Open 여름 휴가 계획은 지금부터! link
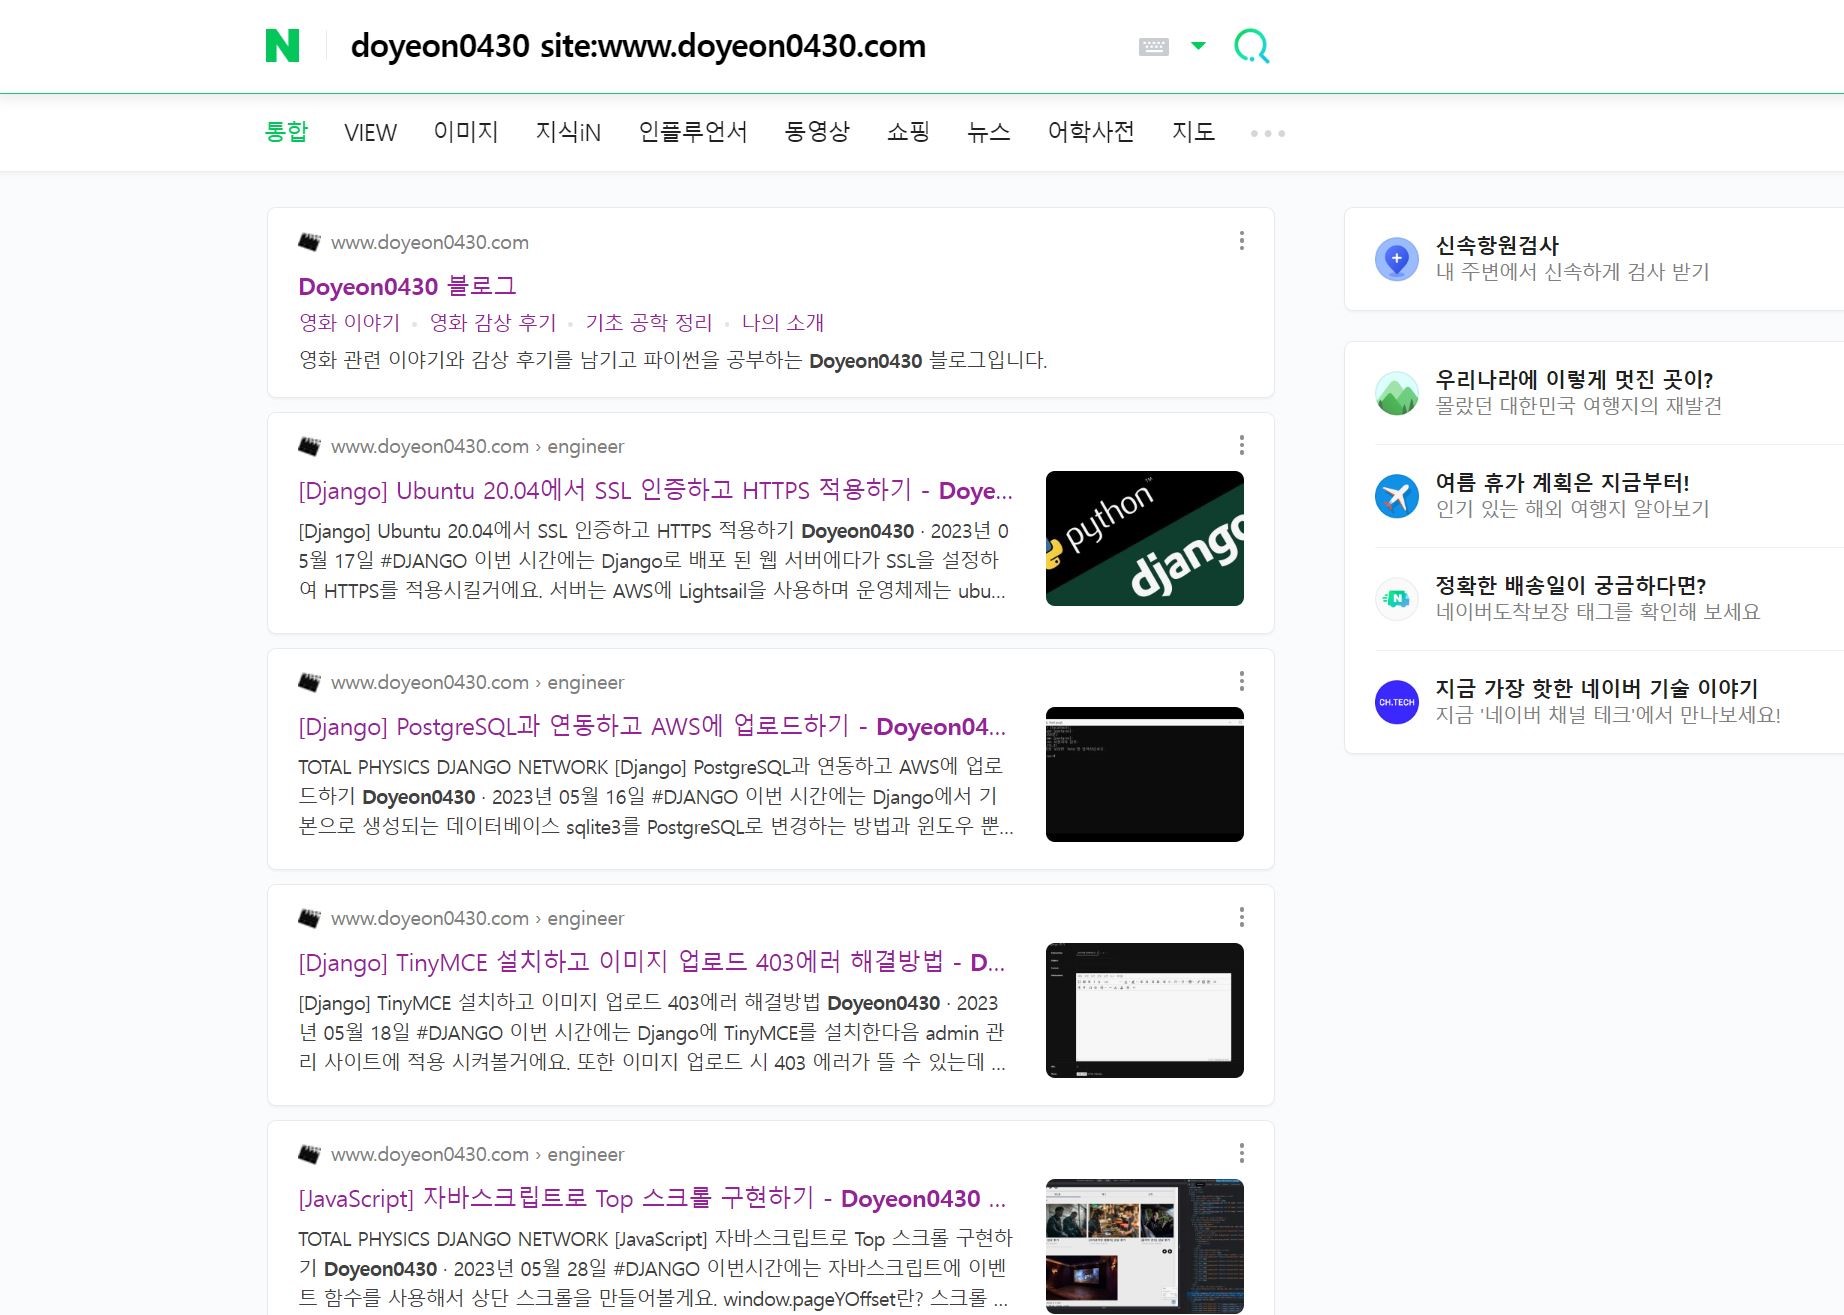Viewport: 1844px width, 1315px height. click(1562, 482)
